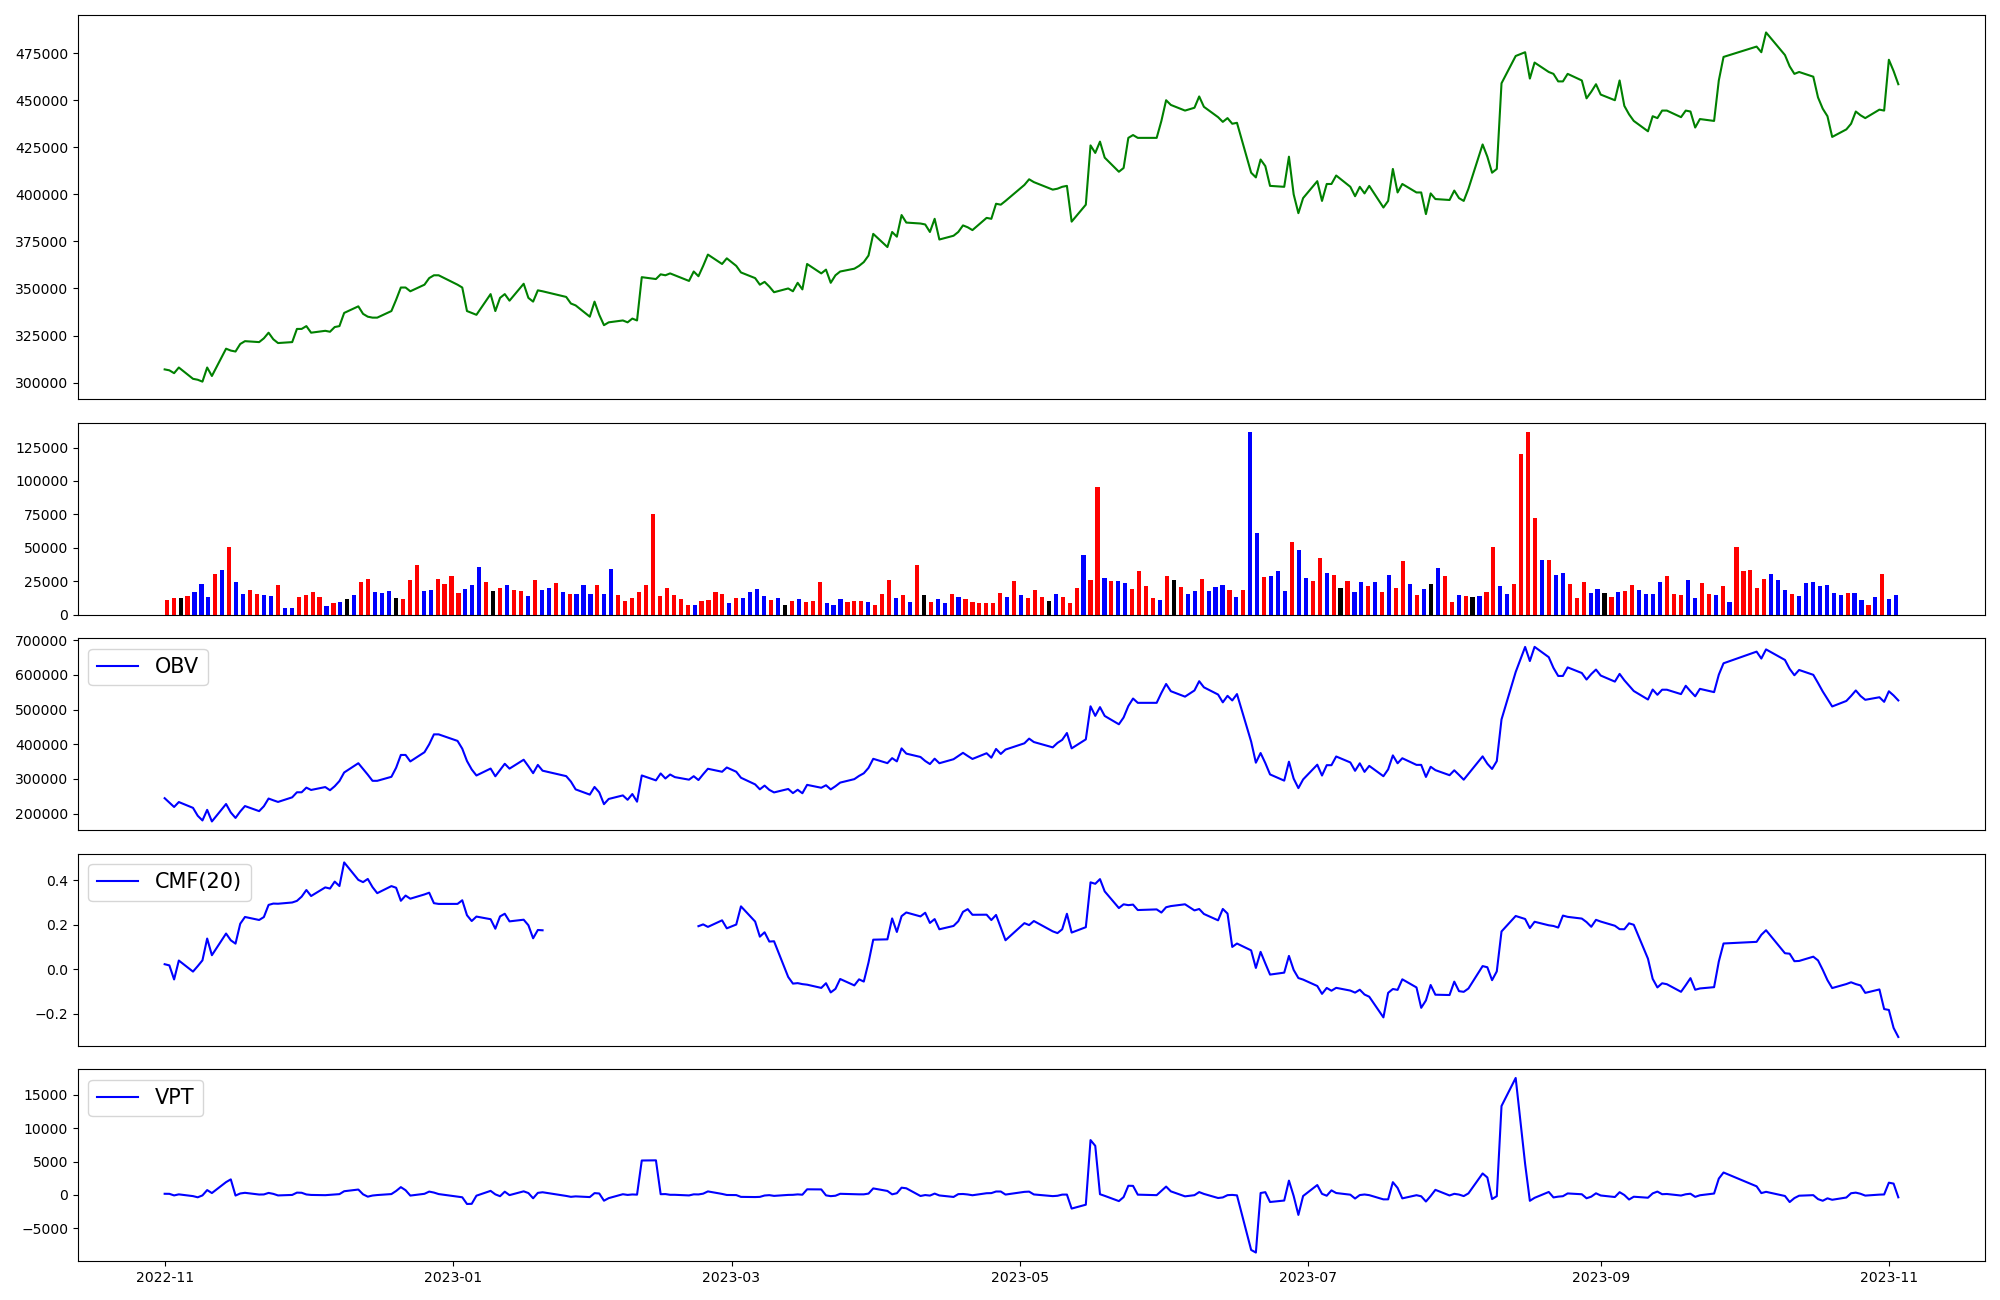
Task: Click the blue line sample in OBV legend
Action: pos(117,667)
